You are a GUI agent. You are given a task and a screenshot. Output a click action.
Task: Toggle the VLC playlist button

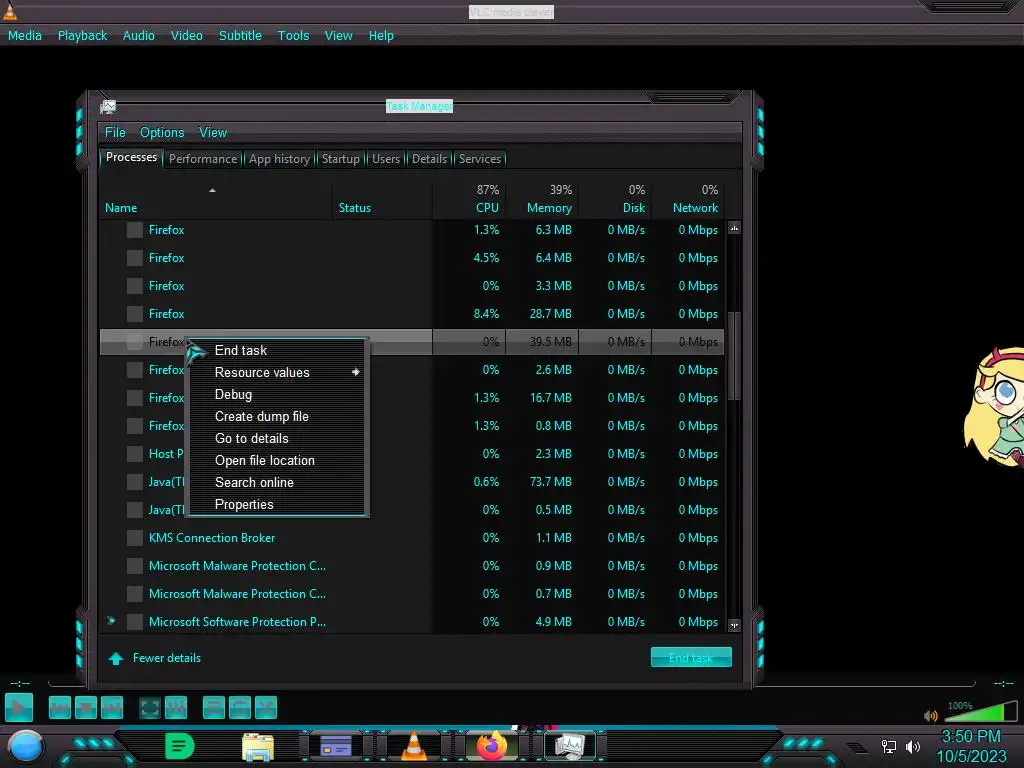(x=214, y=707)
